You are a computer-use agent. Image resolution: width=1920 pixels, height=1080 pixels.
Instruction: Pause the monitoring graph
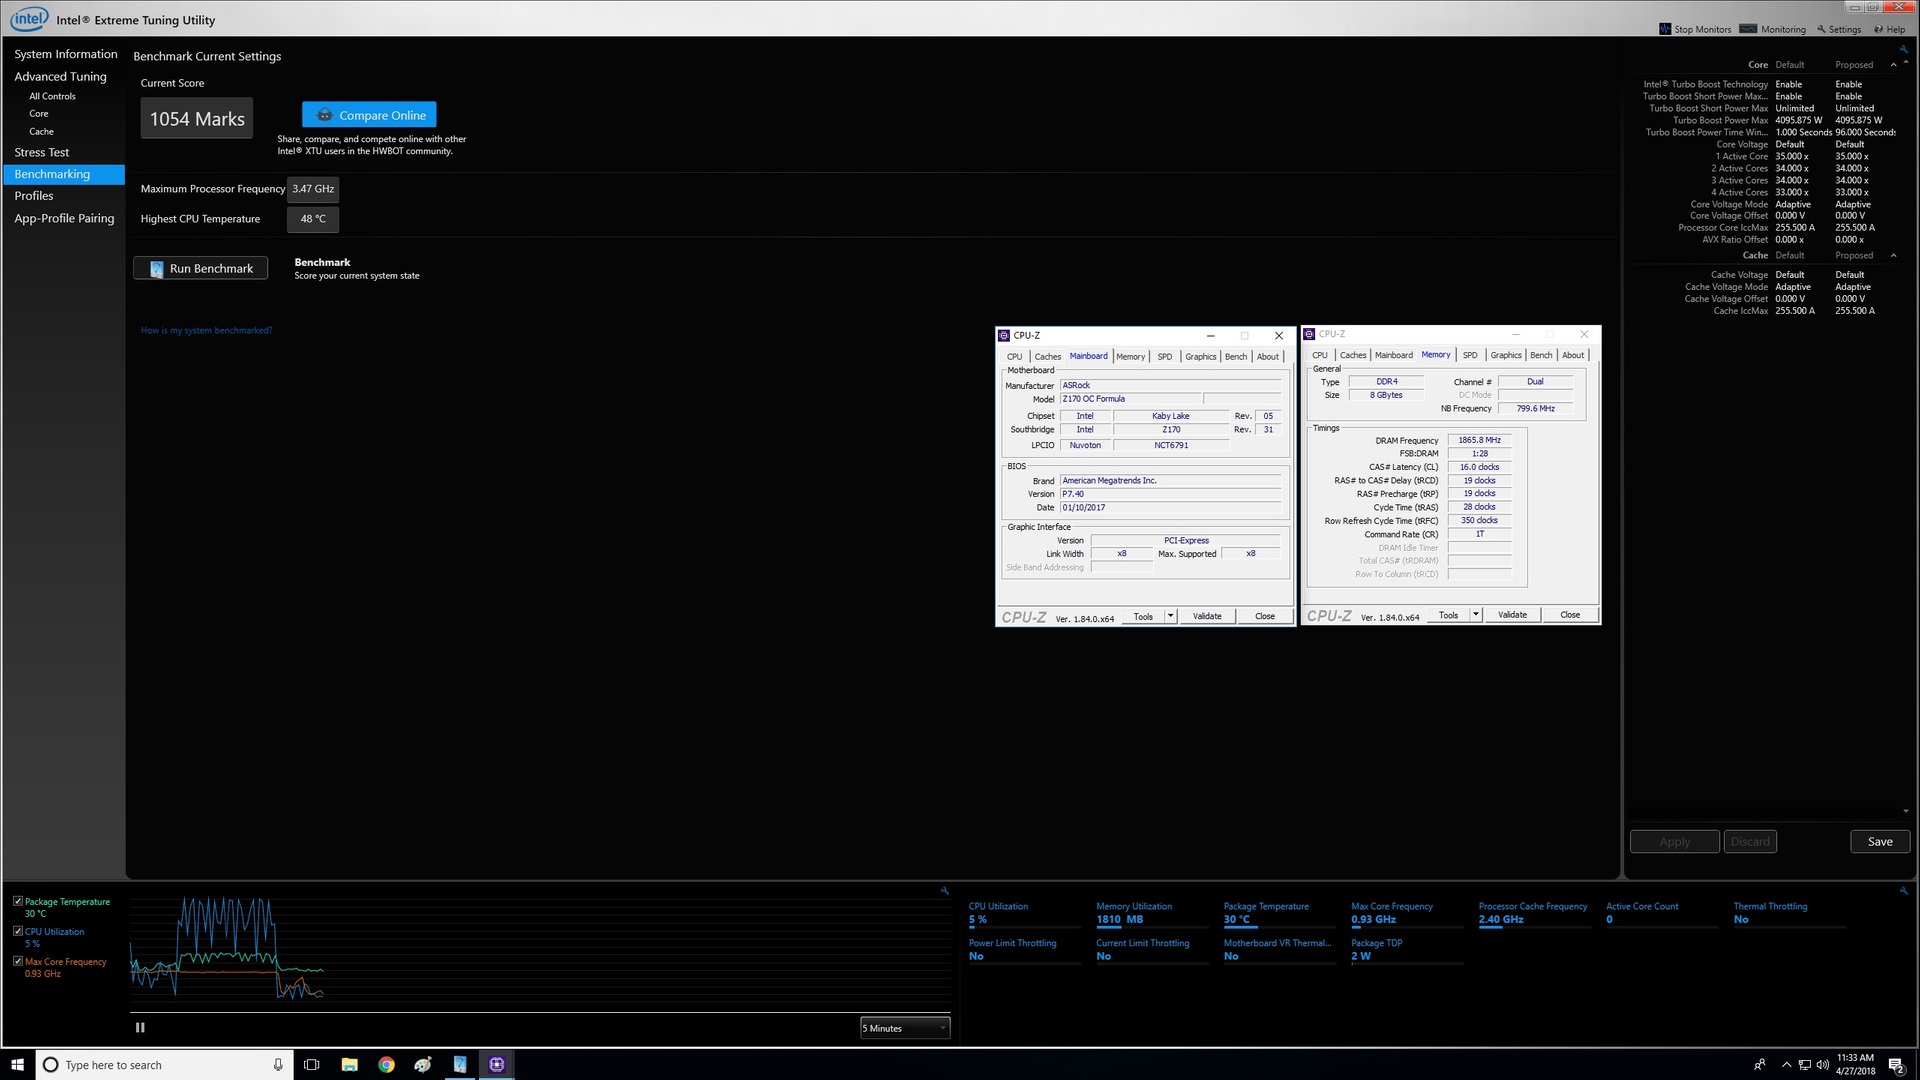[140, 1027]
